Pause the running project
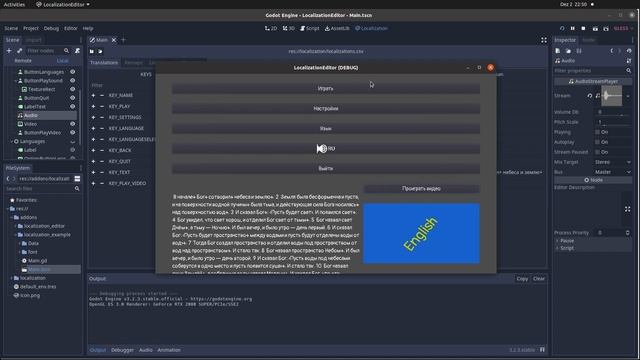The height and width of the screenshot is (360, 640). pyautogui.click(x=573, y=28)
